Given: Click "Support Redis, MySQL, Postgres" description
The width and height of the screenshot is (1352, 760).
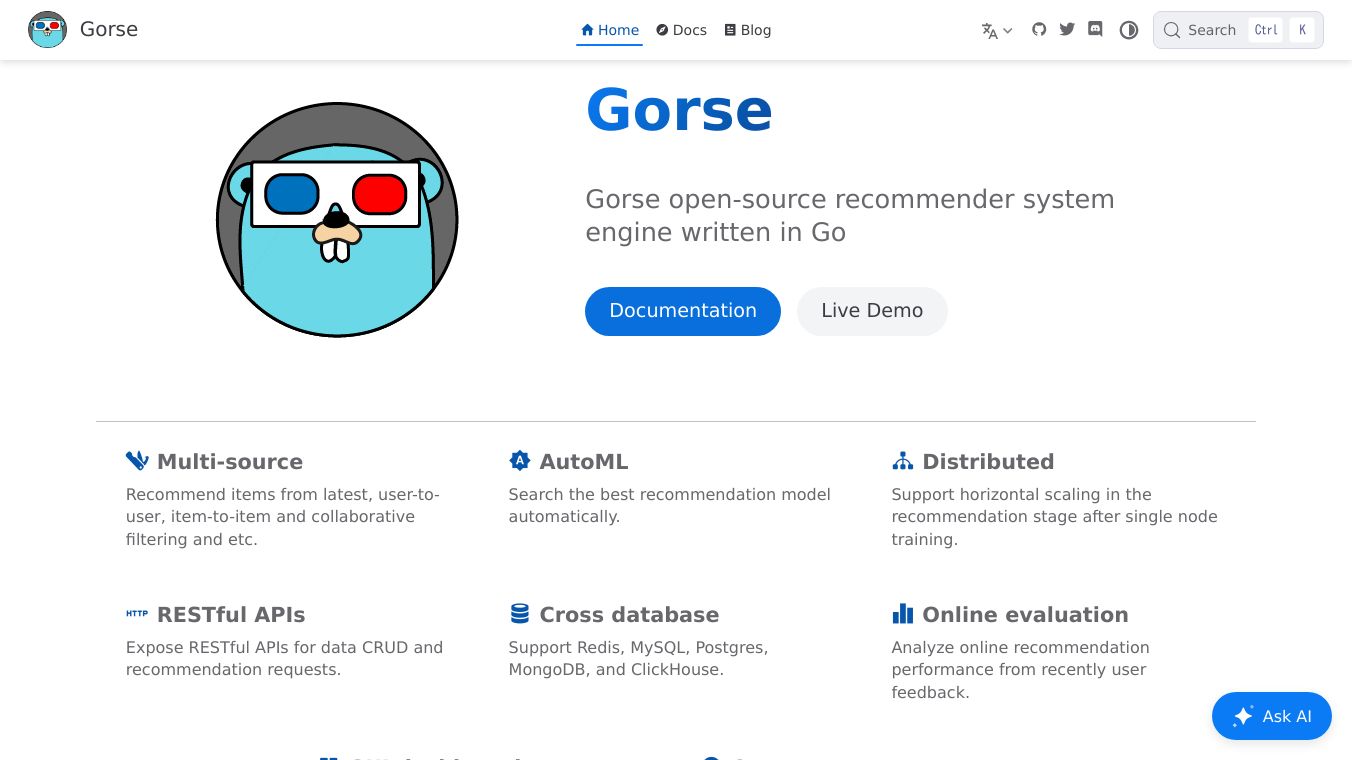Looking at the screenshot, I should (x=638, y=658).
